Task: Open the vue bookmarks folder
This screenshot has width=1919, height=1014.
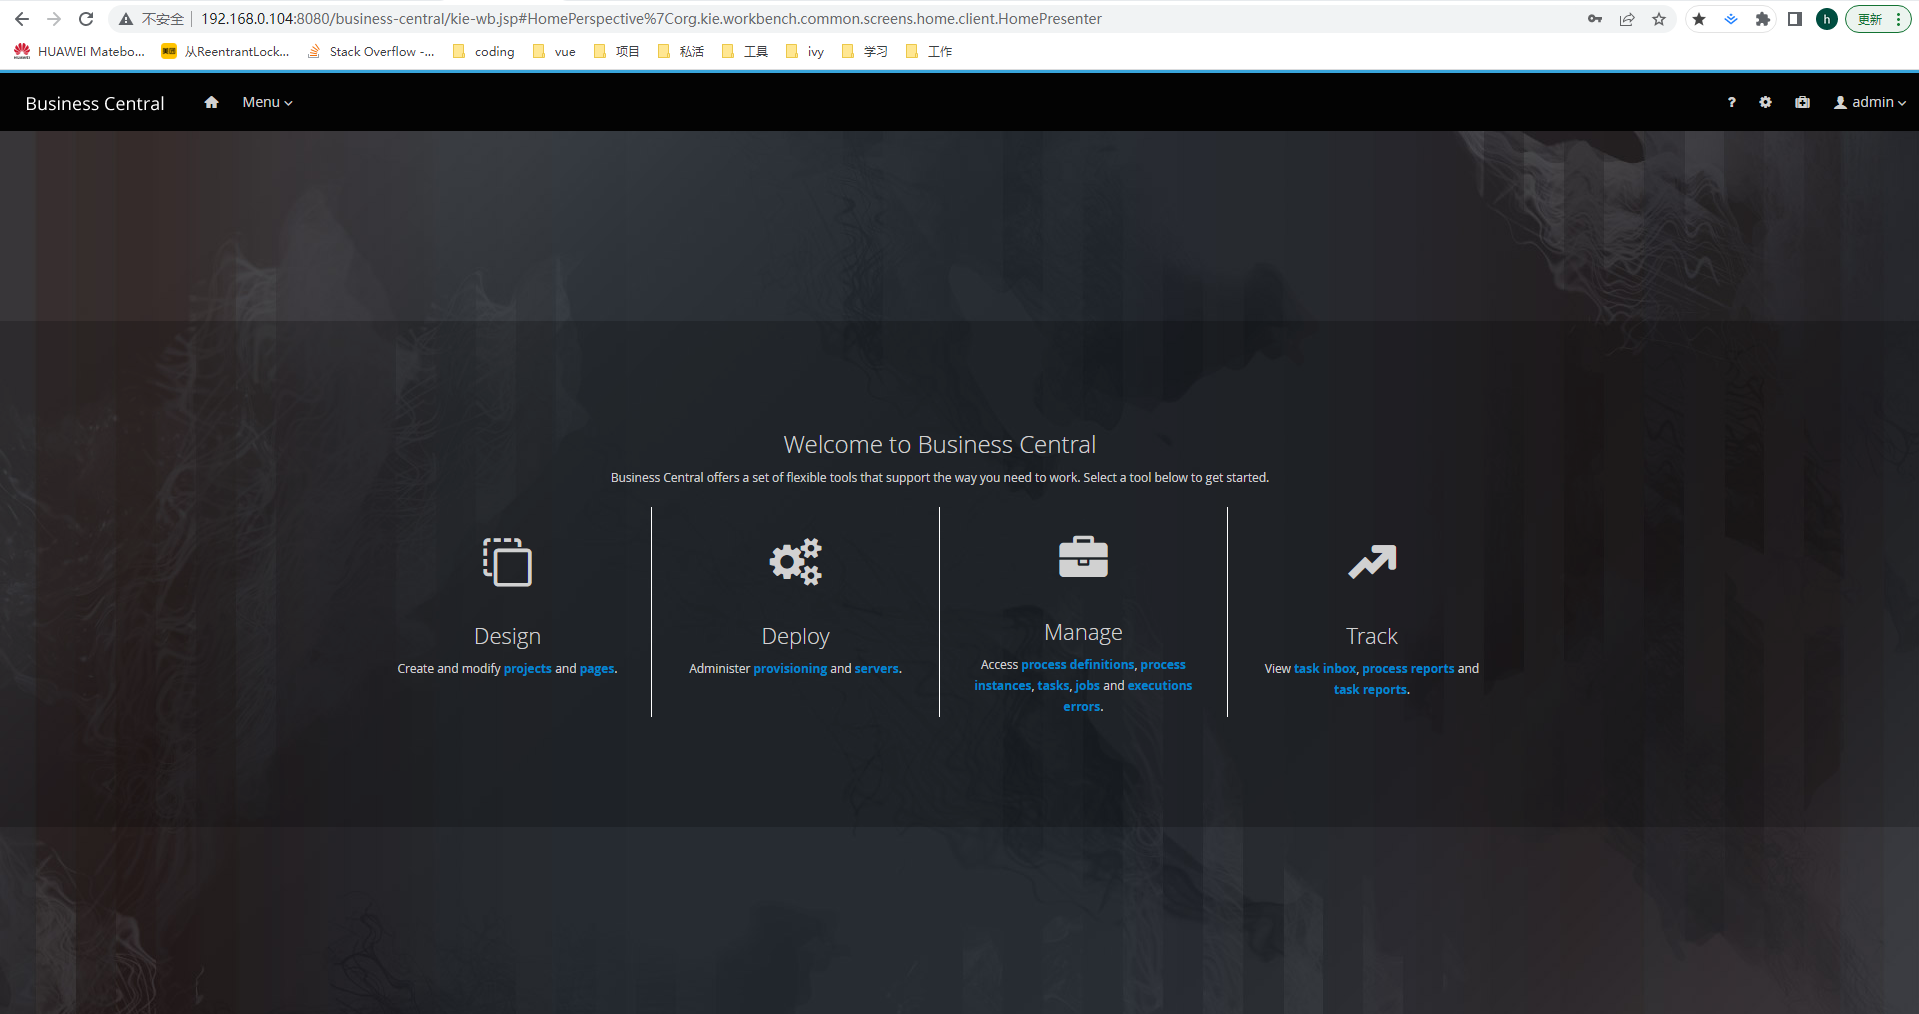Action: pyautogui.click(x=555, y=52)
